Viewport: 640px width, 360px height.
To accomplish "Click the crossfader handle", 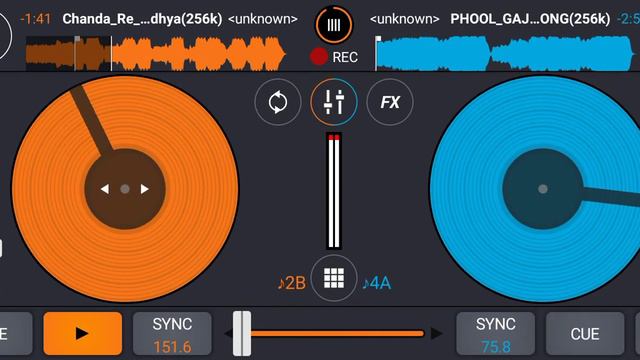I will 242,333.
